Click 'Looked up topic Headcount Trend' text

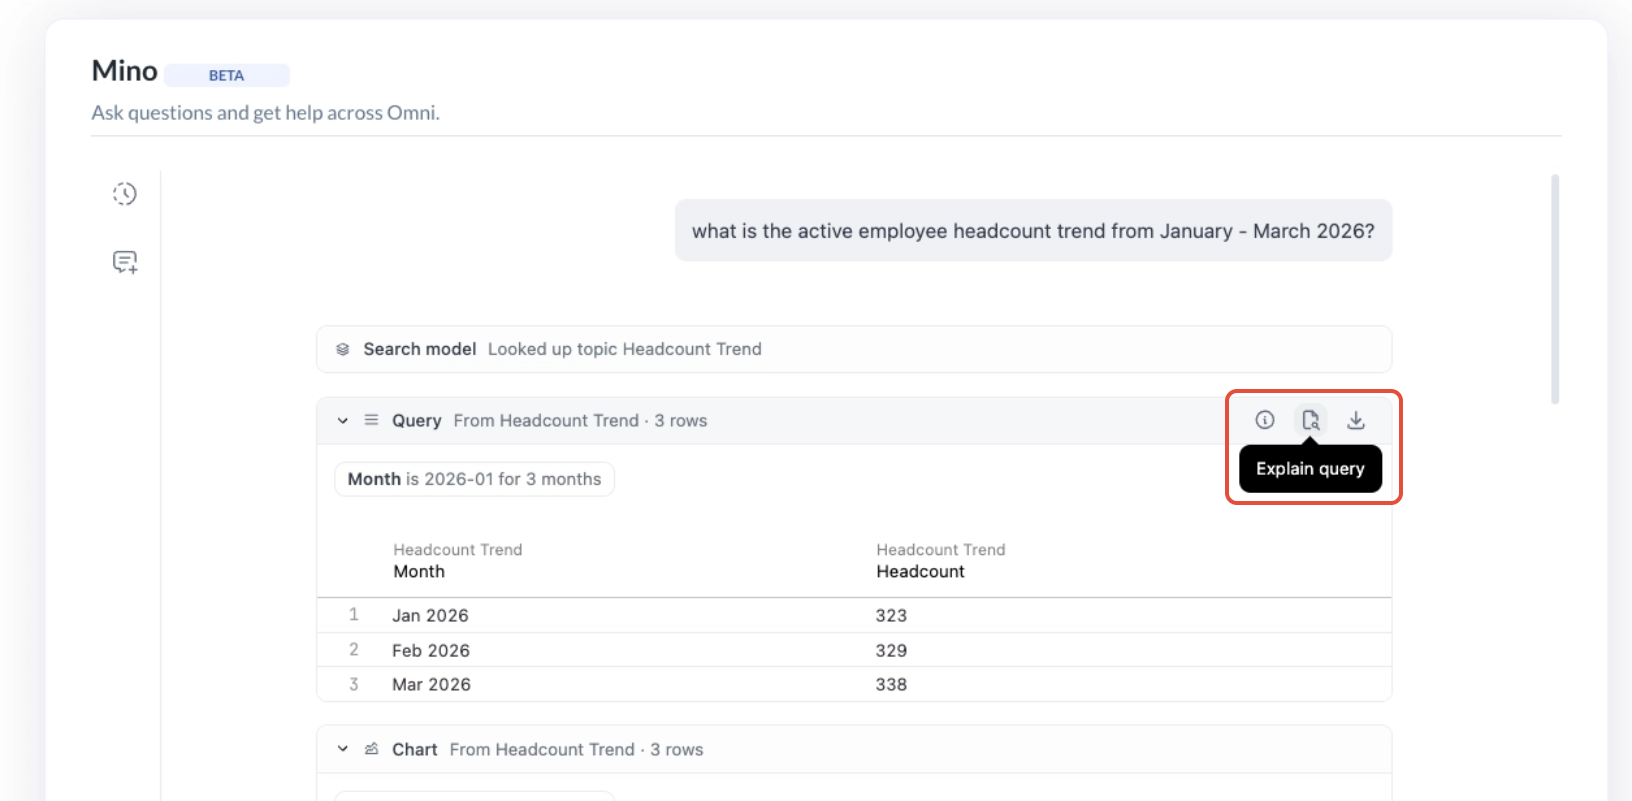(x=625, y=349)
